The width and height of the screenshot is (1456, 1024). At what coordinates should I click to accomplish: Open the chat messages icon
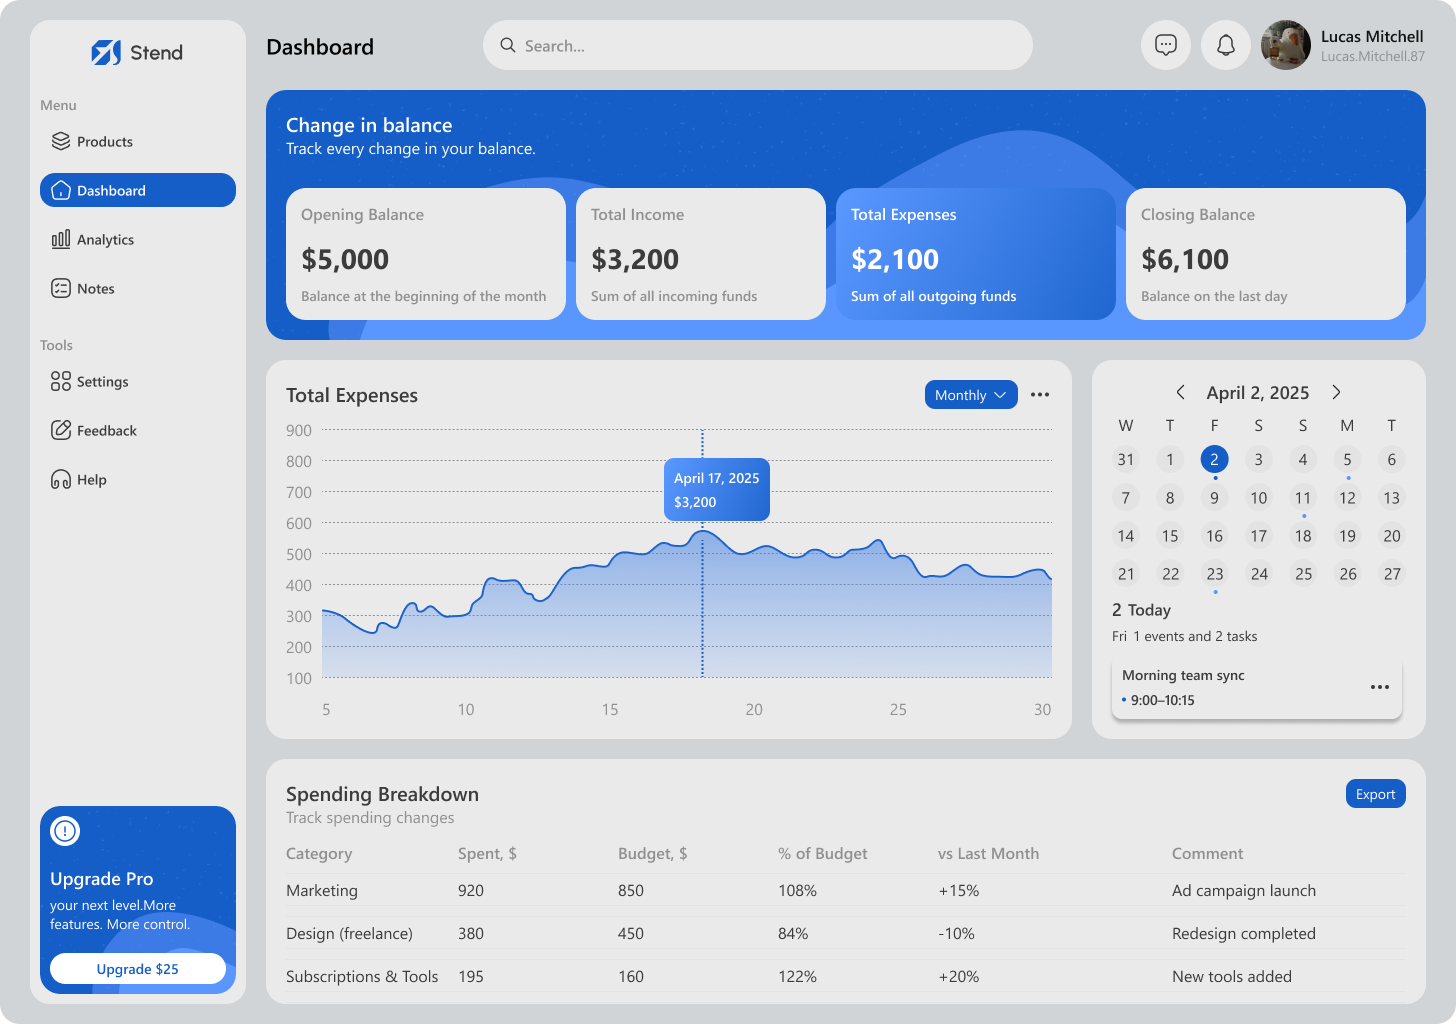click(x=1166, y=45)
